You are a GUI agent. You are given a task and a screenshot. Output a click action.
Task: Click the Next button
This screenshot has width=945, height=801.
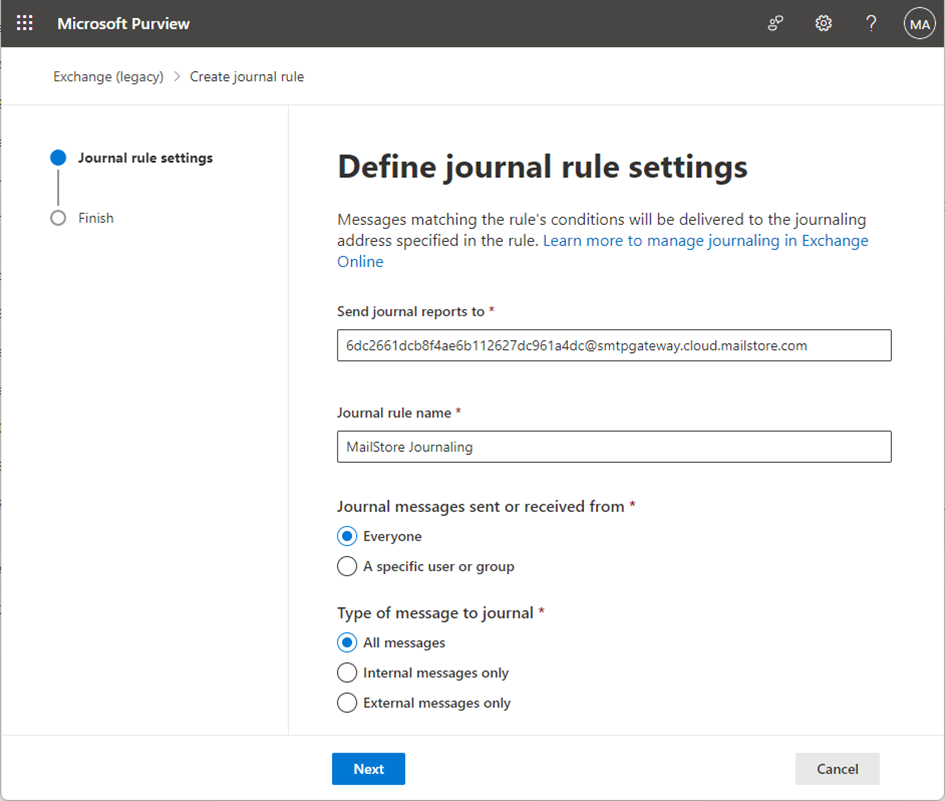[x=368, y=769]
